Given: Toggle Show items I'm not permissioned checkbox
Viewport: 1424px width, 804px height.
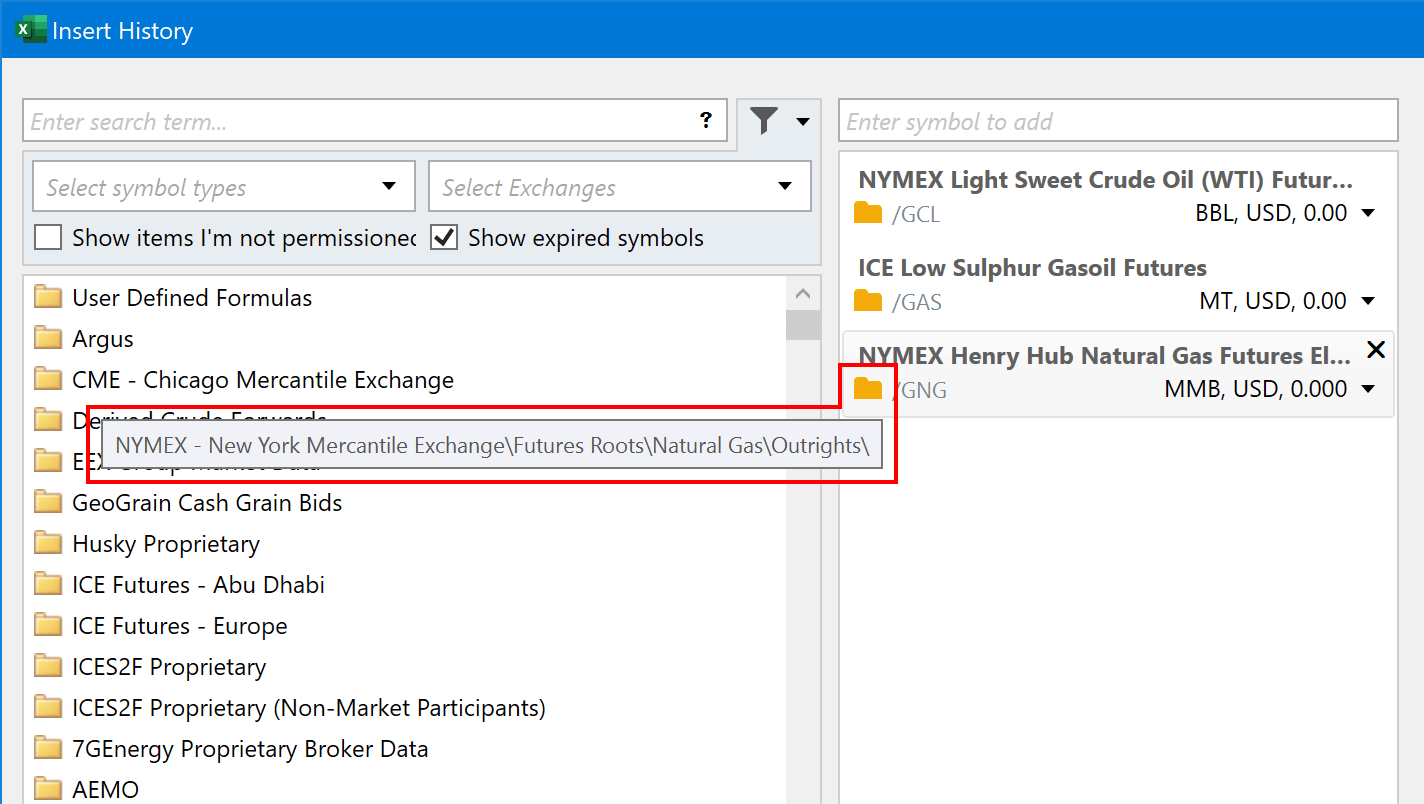Looking at the screenshot, I should 48,238.
